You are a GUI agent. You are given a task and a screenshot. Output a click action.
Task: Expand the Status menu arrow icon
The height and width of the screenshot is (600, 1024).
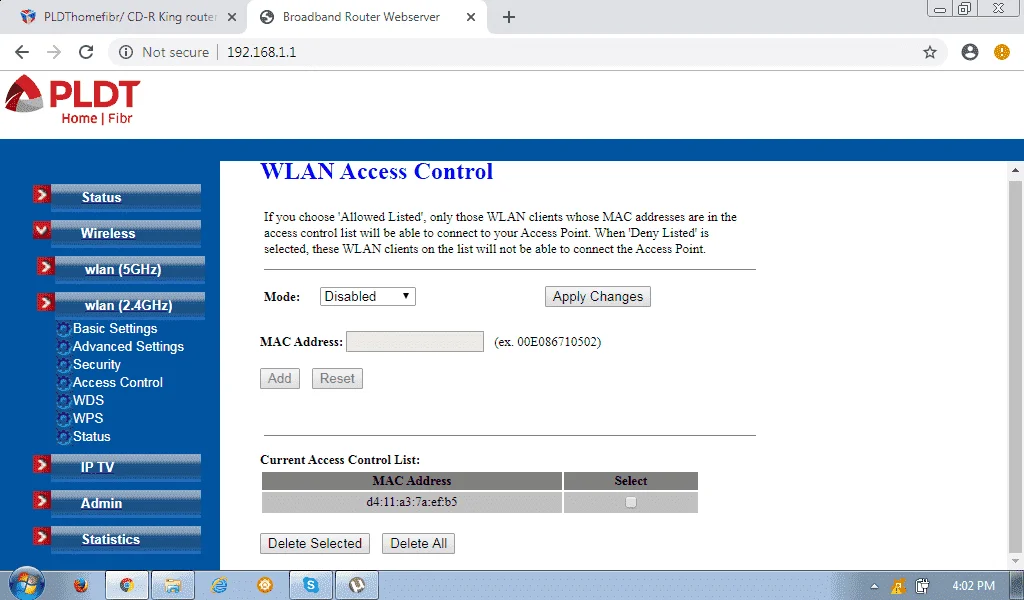[42, 195]
